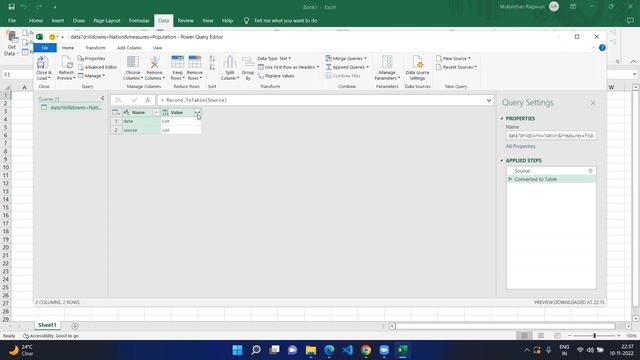
Task: Click Use First Row as Headers
Action: click(x=288, y=67)
